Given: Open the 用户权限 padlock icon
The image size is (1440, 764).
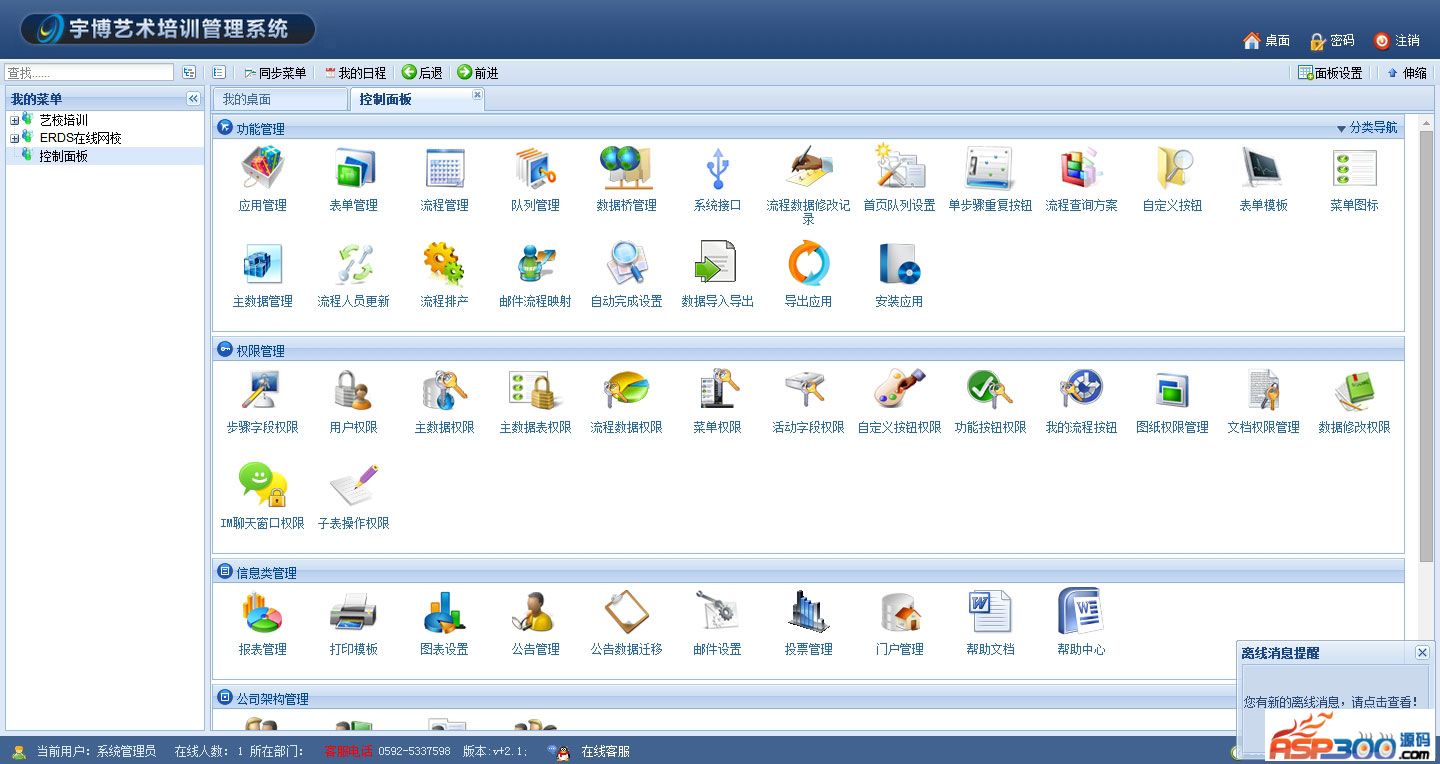Looking at the screenshot, I should [354, 390].
